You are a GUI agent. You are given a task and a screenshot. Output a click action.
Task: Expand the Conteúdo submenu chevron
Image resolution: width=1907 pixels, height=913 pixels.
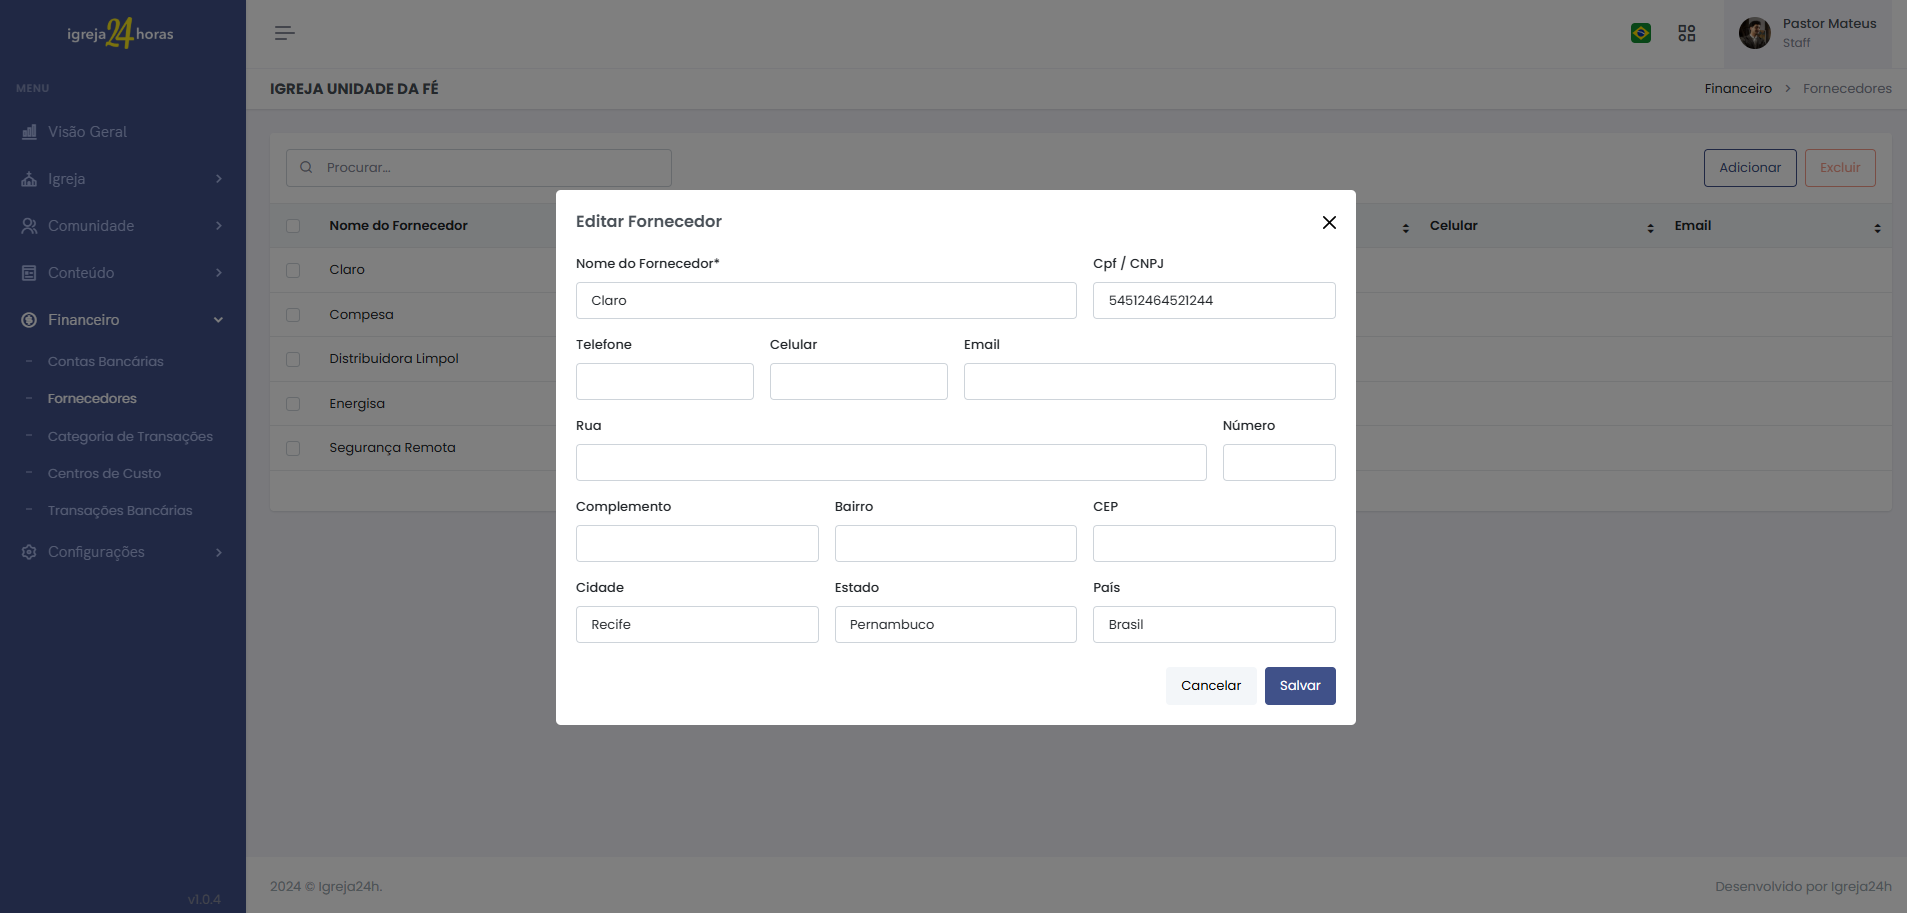click(x=219, y=273)
